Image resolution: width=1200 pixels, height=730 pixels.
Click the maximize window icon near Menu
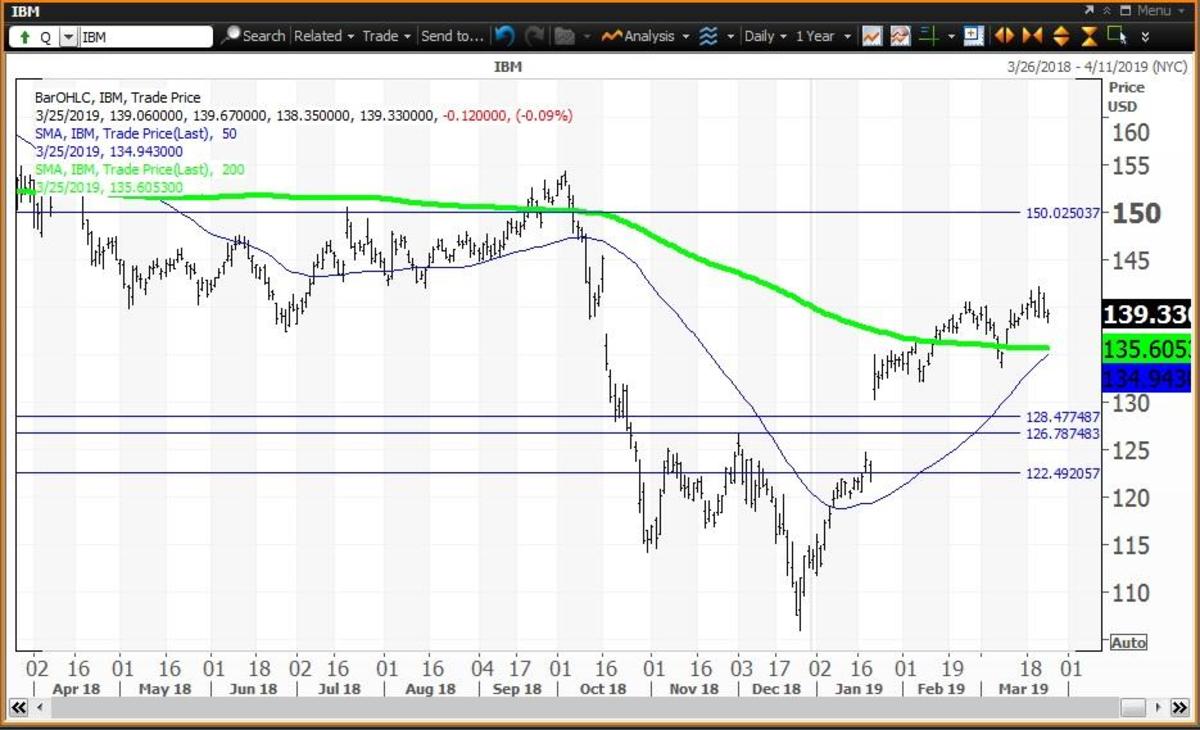1125,10
